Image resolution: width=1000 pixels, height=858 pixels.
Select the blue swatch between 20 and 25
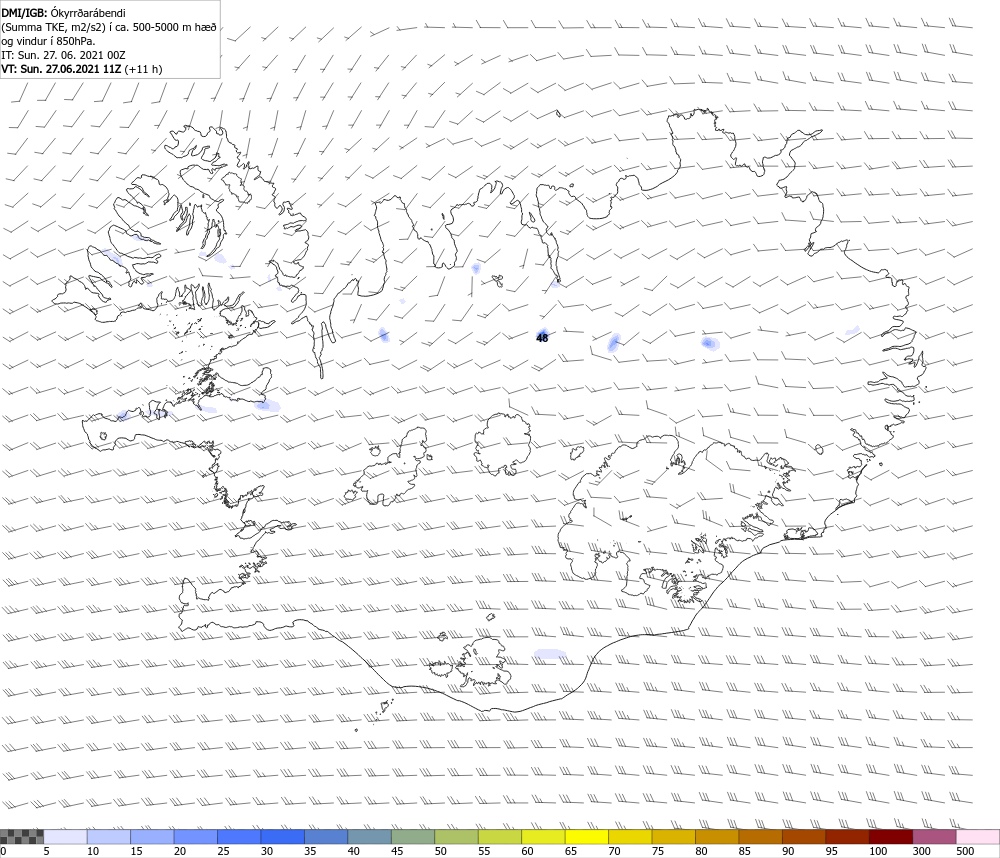tap(195, 836)
